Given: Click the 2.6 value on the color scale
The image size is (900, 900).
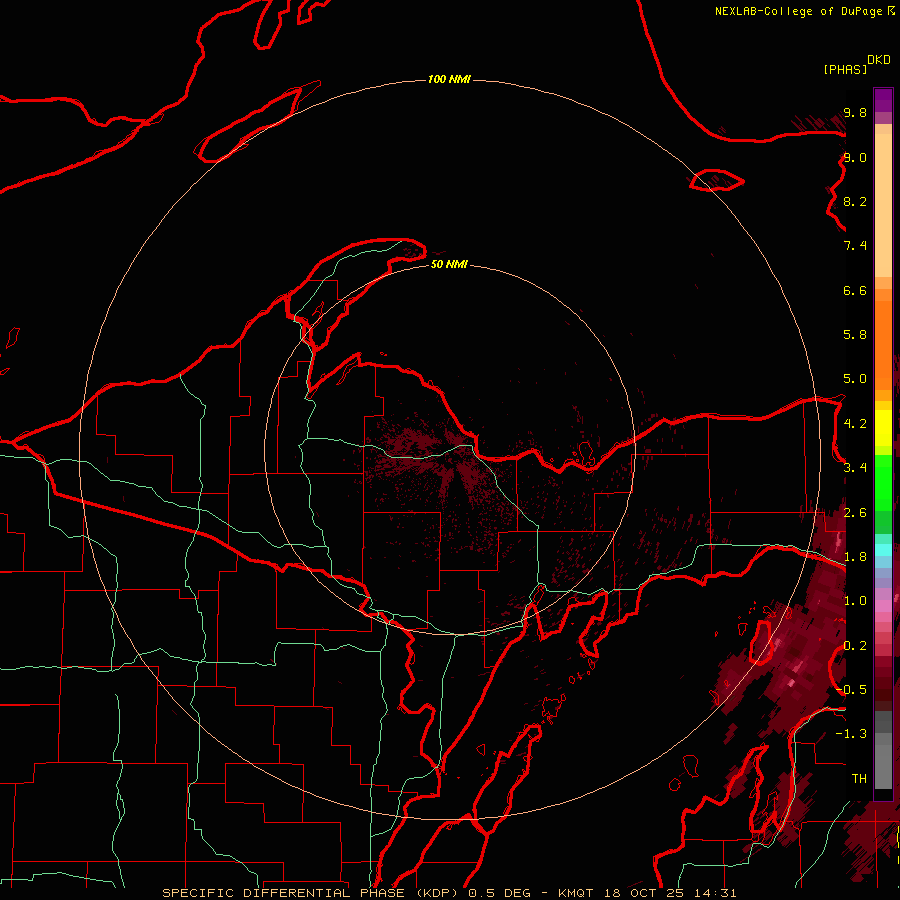Looking at the screenshot, I should click(855, 513).
